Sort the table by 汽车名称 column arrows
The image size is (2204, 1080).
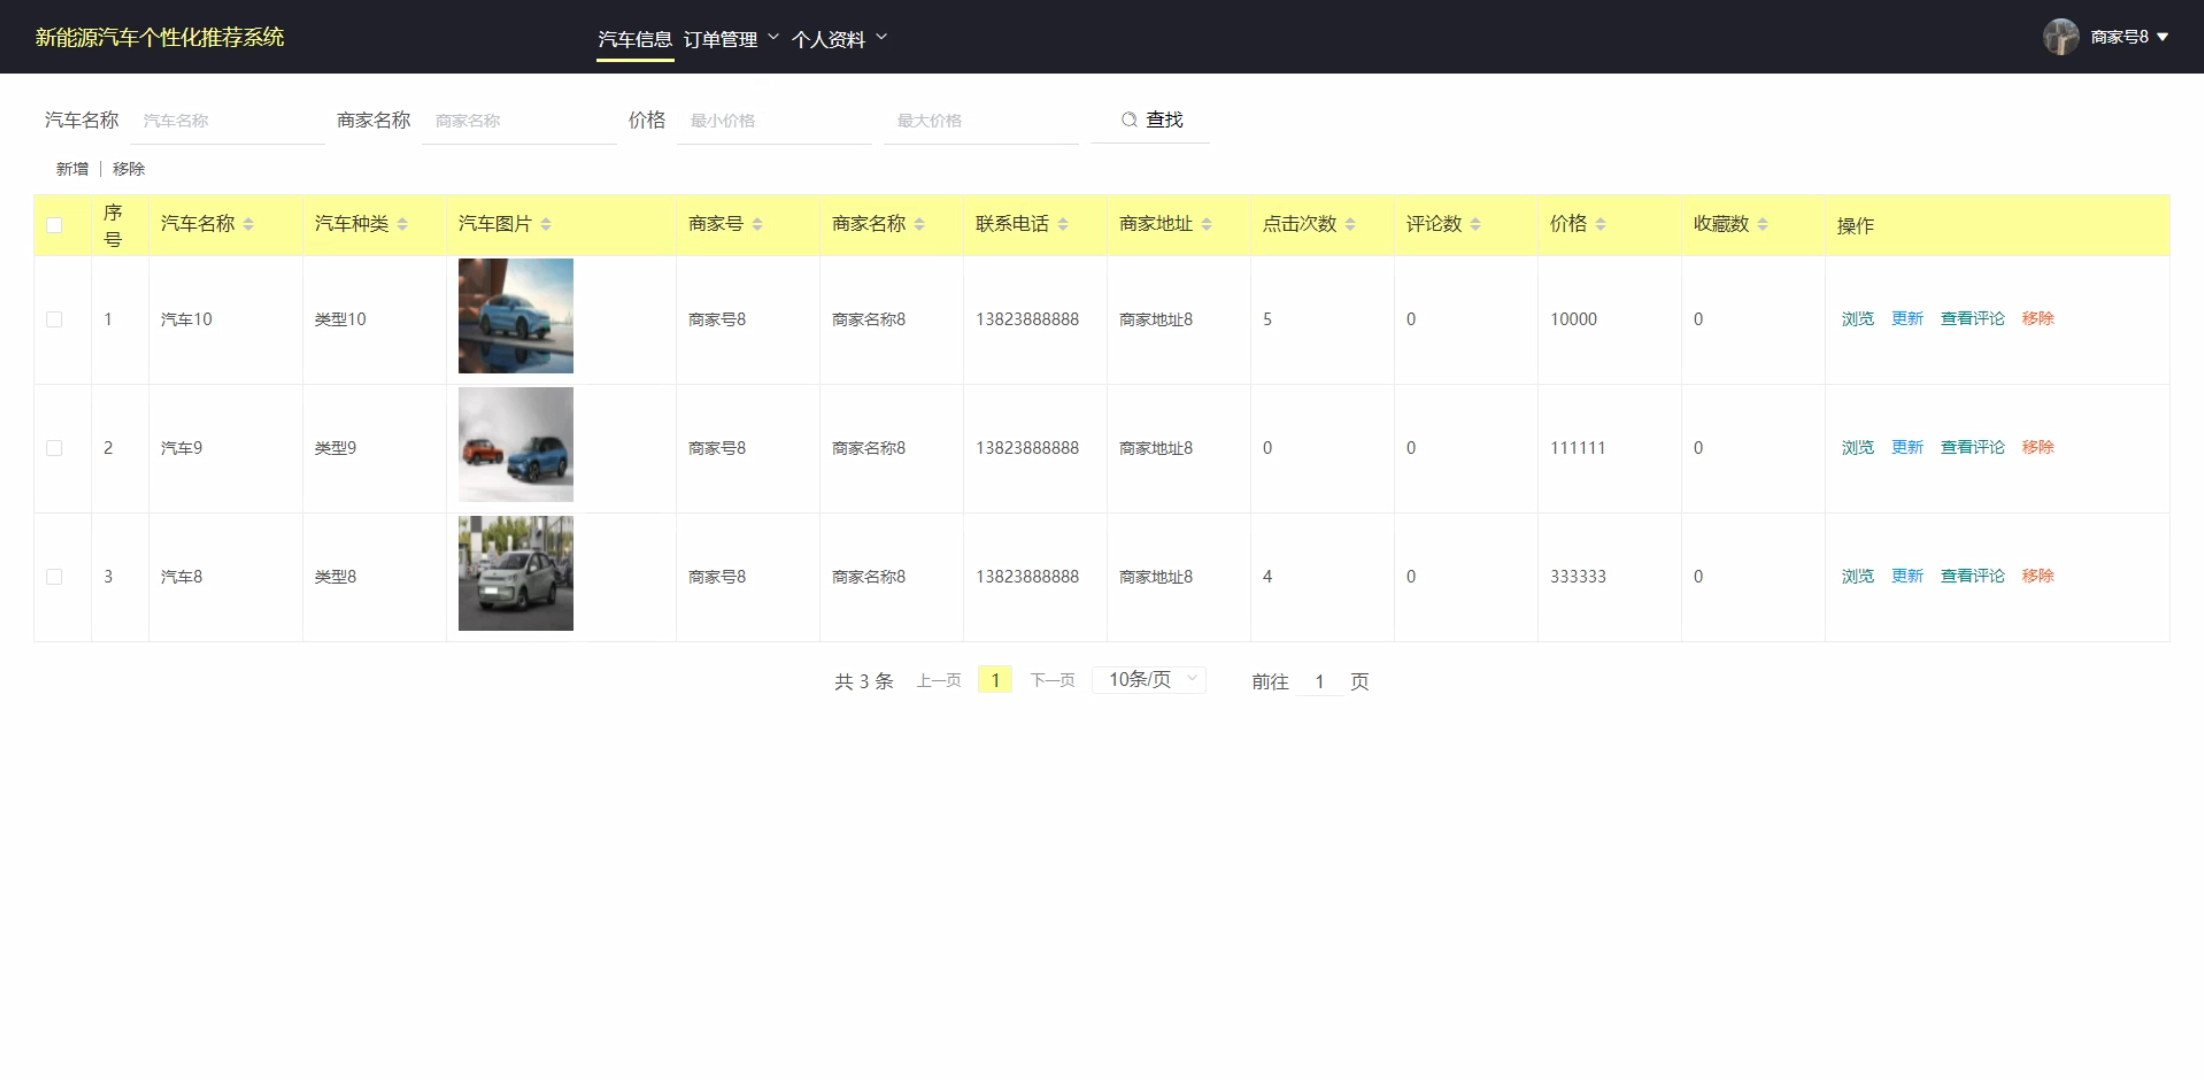pos(248,224)
